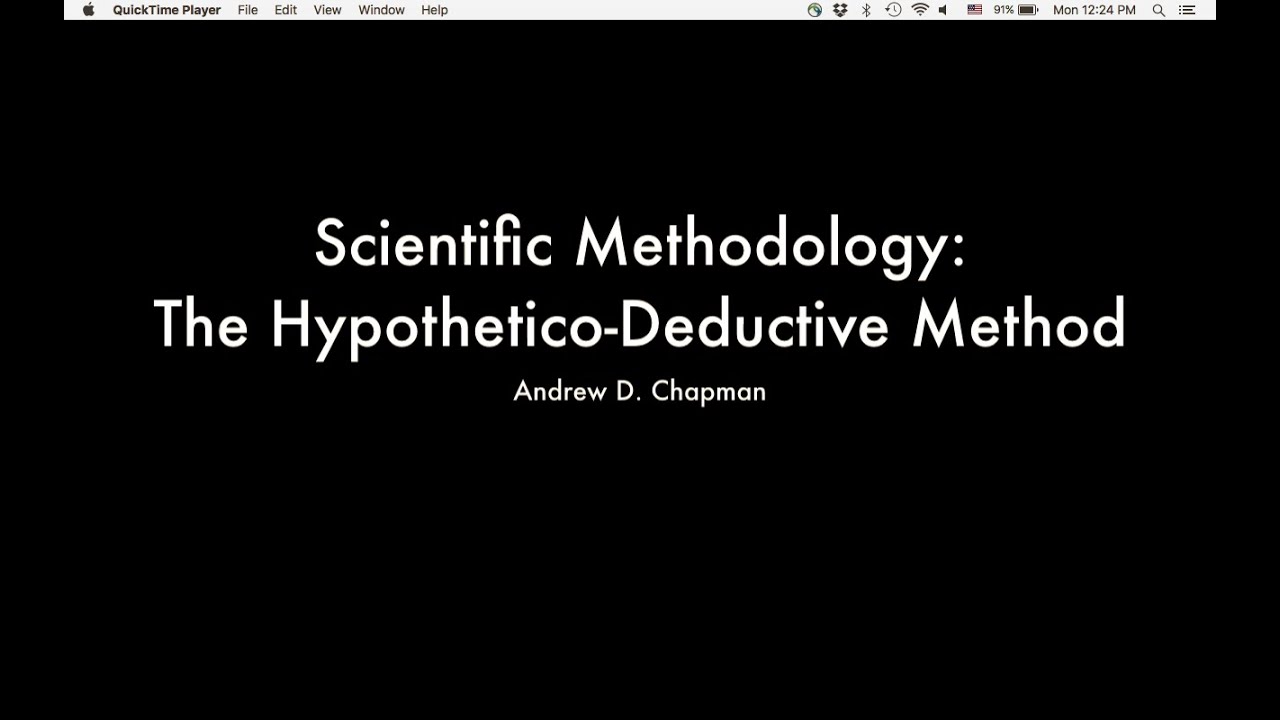Open the Bluetooth status menu
Image resolution: width=1280 pixels, height=720 pixels.
866,10
